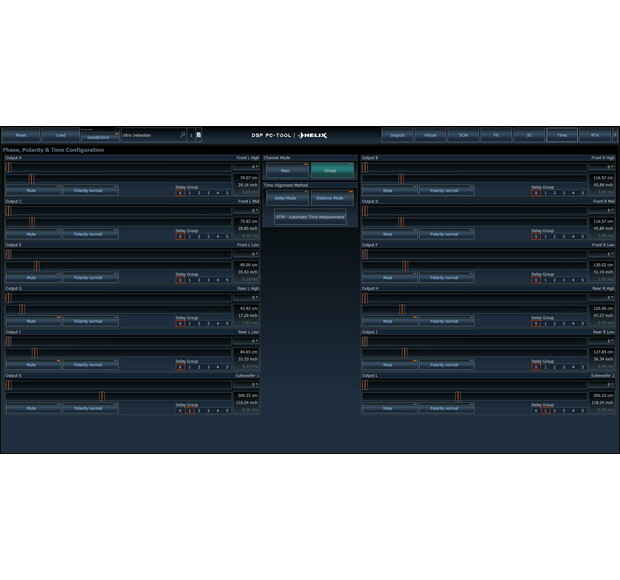Open the Outputs tab
Image resolution: width=620 pixels, height=580 pixels.
[397, 135]
